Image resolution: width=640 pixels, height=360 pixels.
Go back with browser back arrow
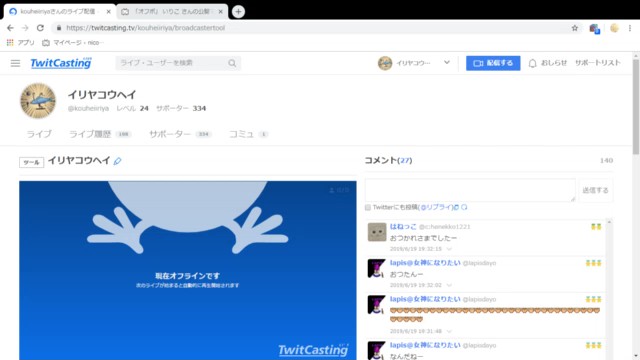click(10, 28)
